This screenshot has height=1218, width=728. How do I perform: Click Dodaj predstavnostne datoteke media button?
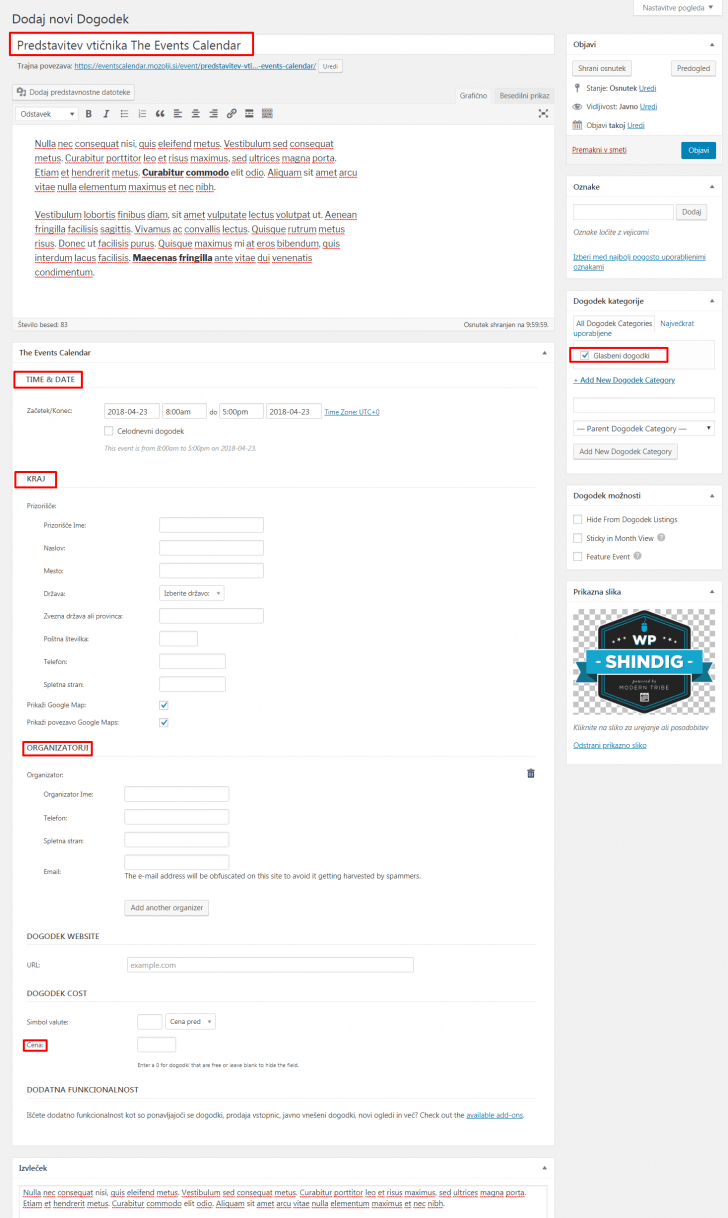tap(74, 92)
